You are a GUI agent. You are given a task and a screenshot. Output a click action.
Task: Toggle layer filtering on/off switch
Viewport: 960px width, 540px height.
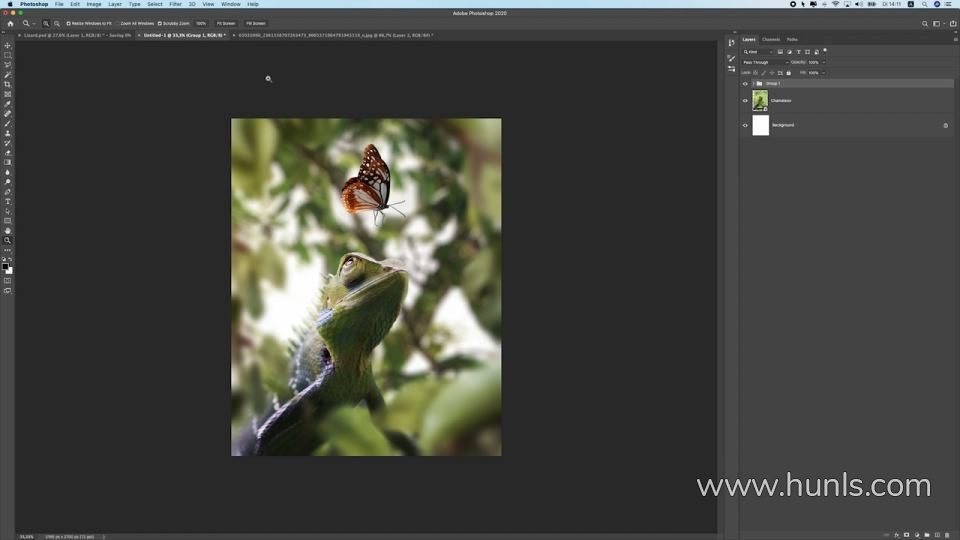coord(825,51)
